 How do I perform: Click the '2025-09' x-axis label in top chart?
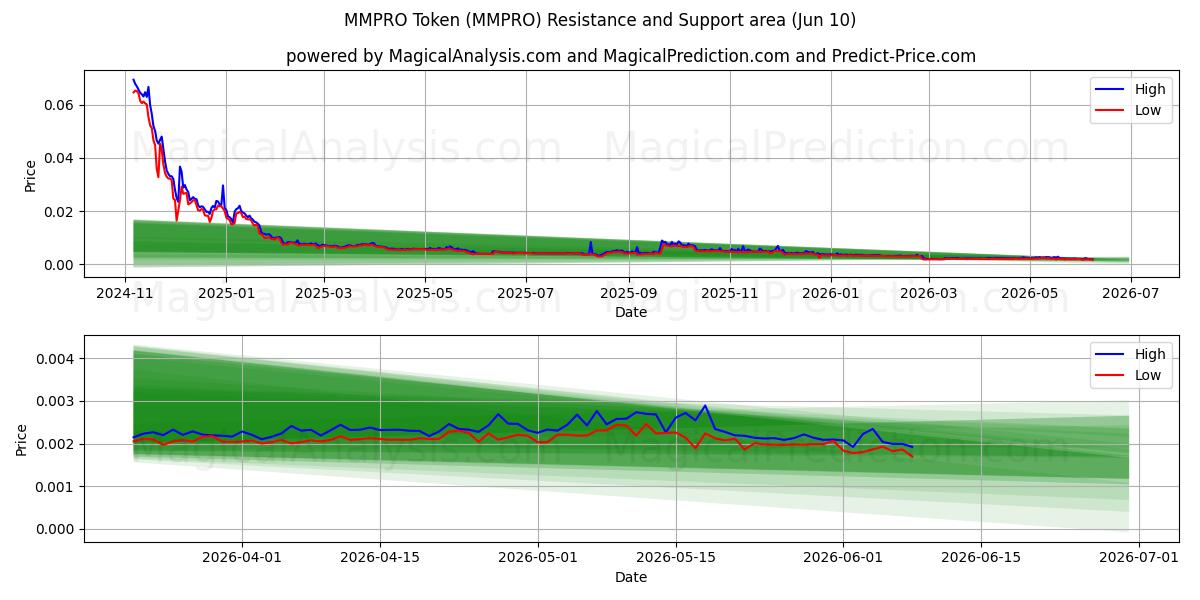629,293
